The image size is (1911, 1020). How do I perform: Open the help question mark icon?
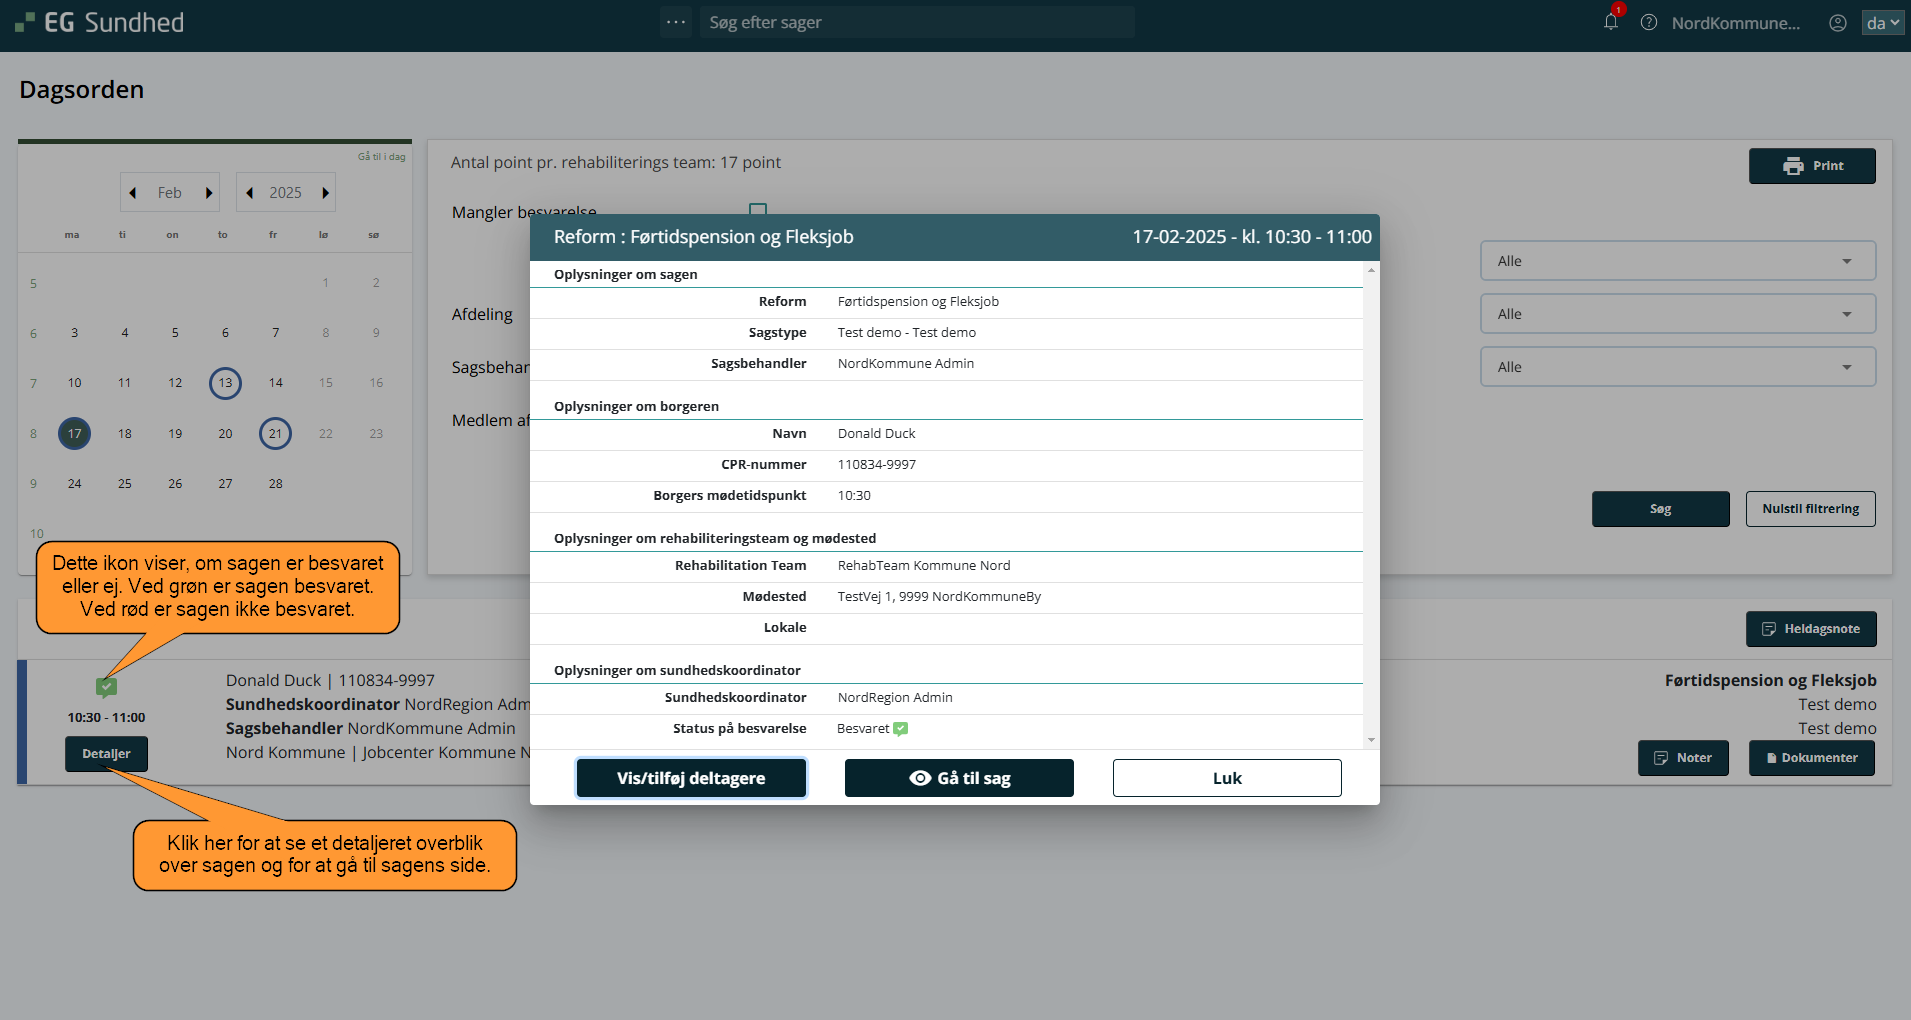[x=1649, y=22]
